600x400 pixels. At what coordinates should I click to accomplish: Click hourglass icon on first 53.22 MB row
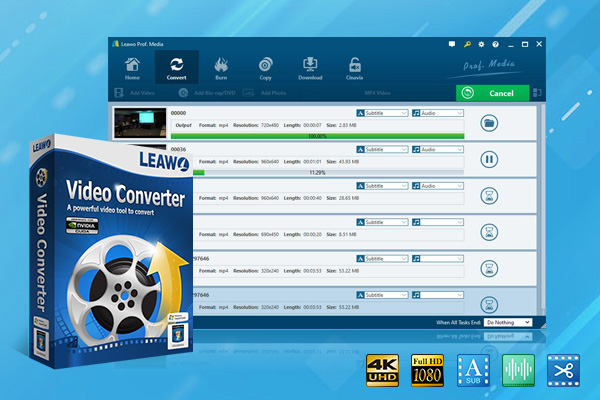point(489,268)
